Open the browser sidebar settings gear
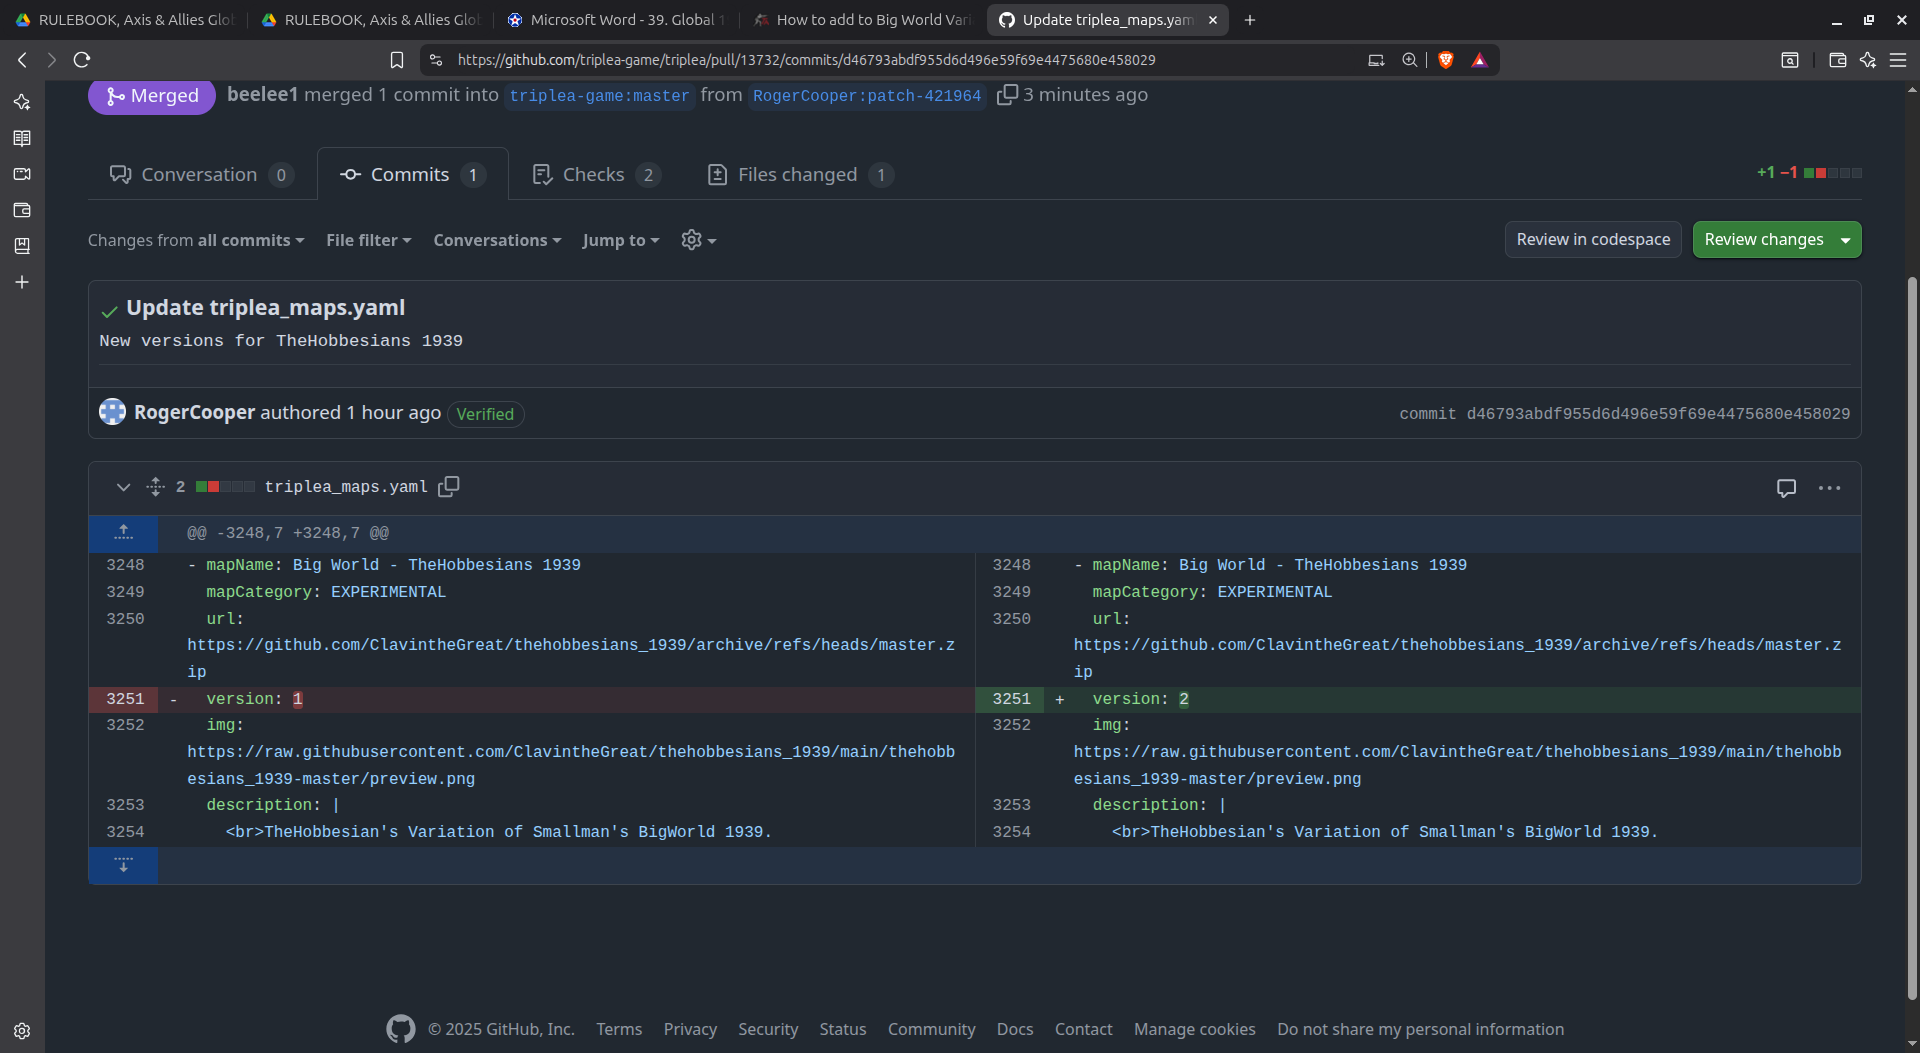Screen dimensions: 1920x1053 pyautogui.click(x=22, y=1031)
